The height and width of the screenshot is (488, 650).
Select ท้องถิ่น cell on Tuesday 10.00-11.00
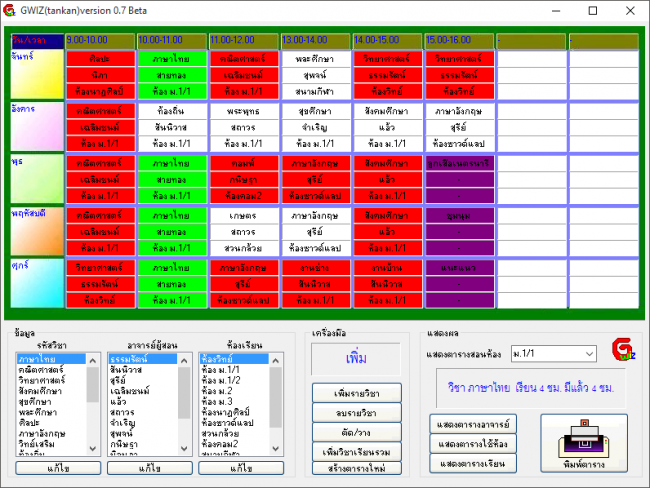click(x=172, y=111)
